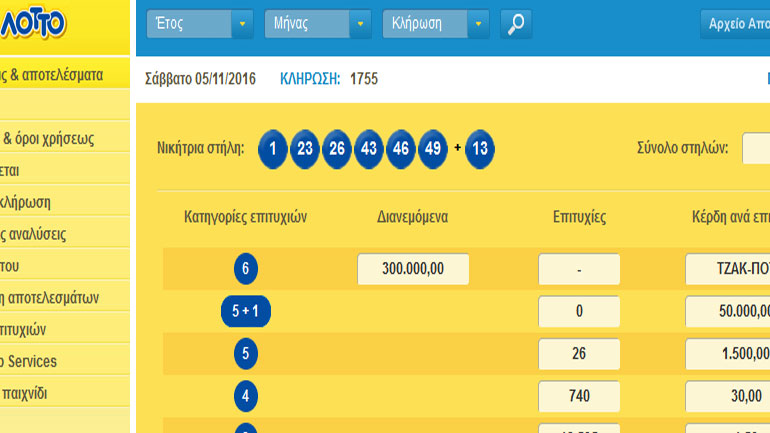The image size is (770, 433).
Task: Click the 50.000,00 winnings field
Action: (x=728, y=311)
